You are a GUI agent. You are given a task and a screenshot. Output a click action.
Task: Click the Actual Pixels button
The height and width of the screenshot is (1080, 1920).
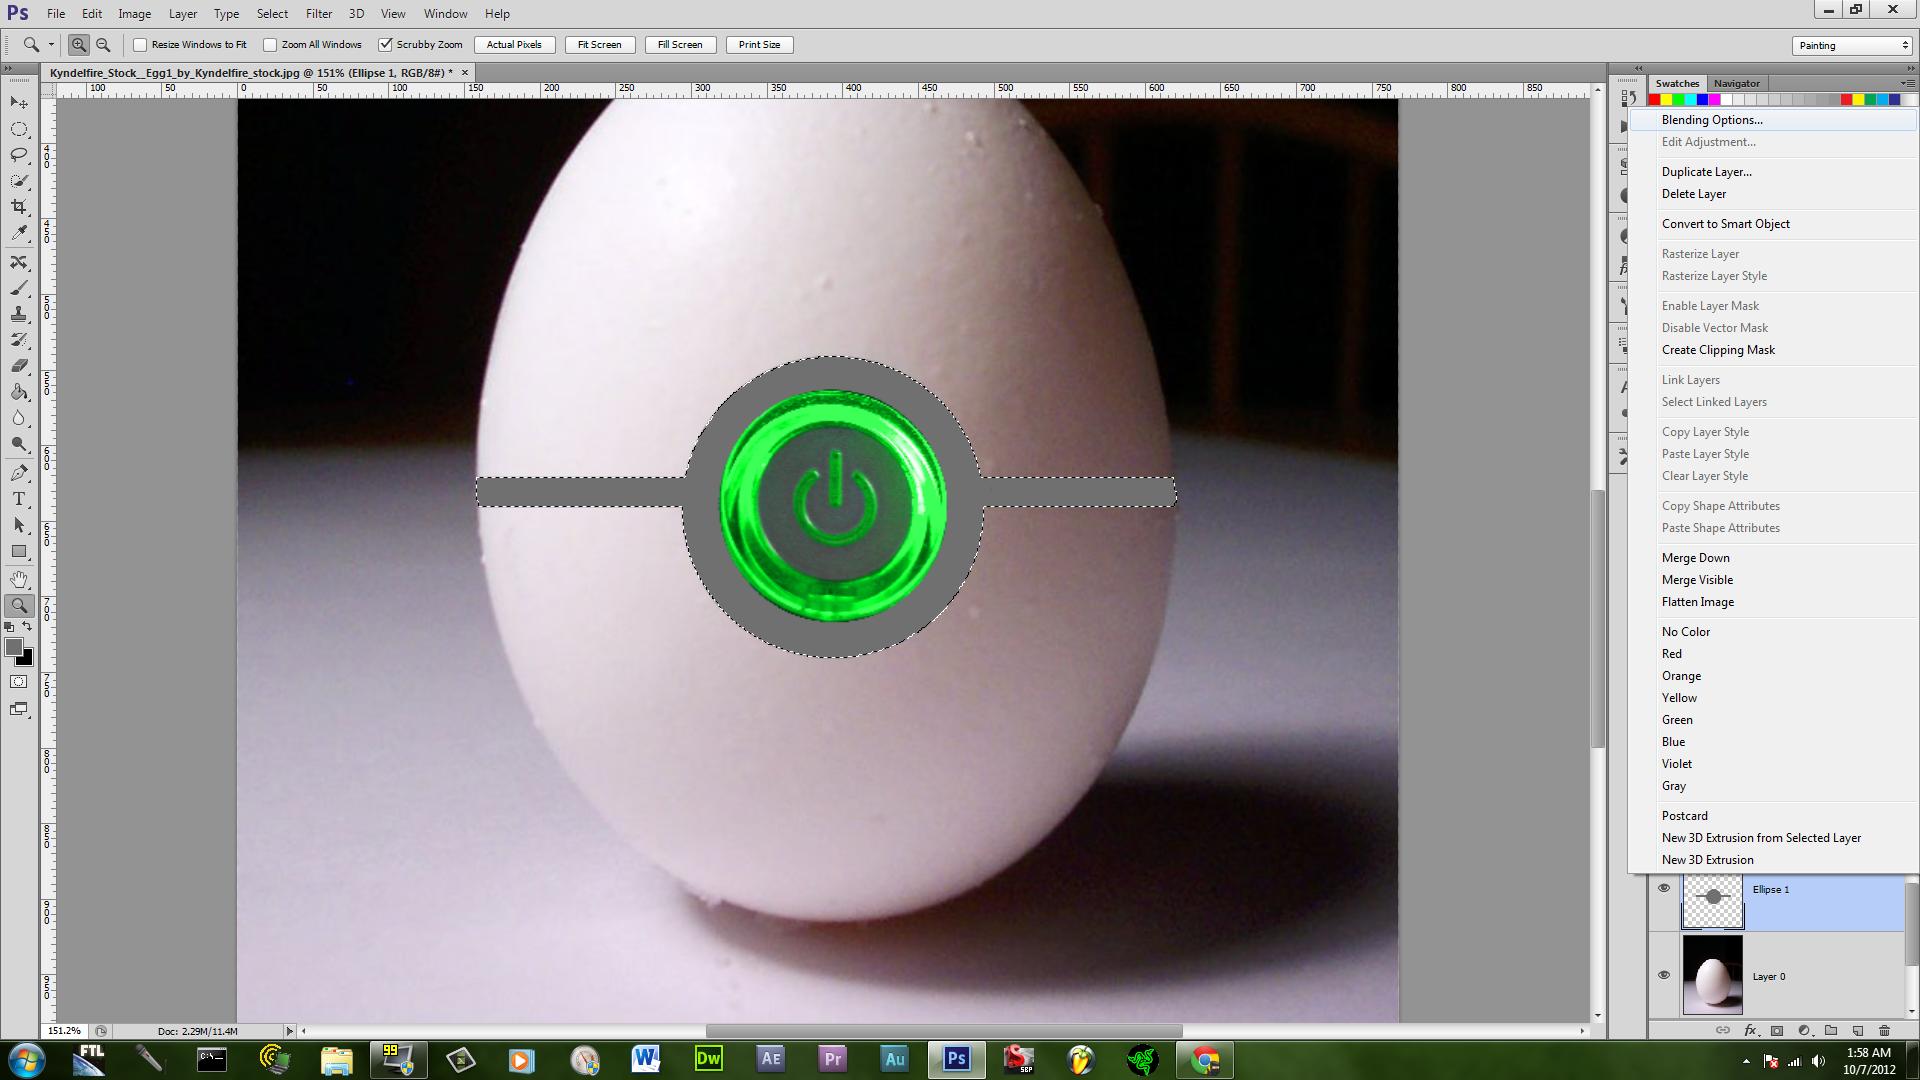pyautogui.click(x=514, y=45)
